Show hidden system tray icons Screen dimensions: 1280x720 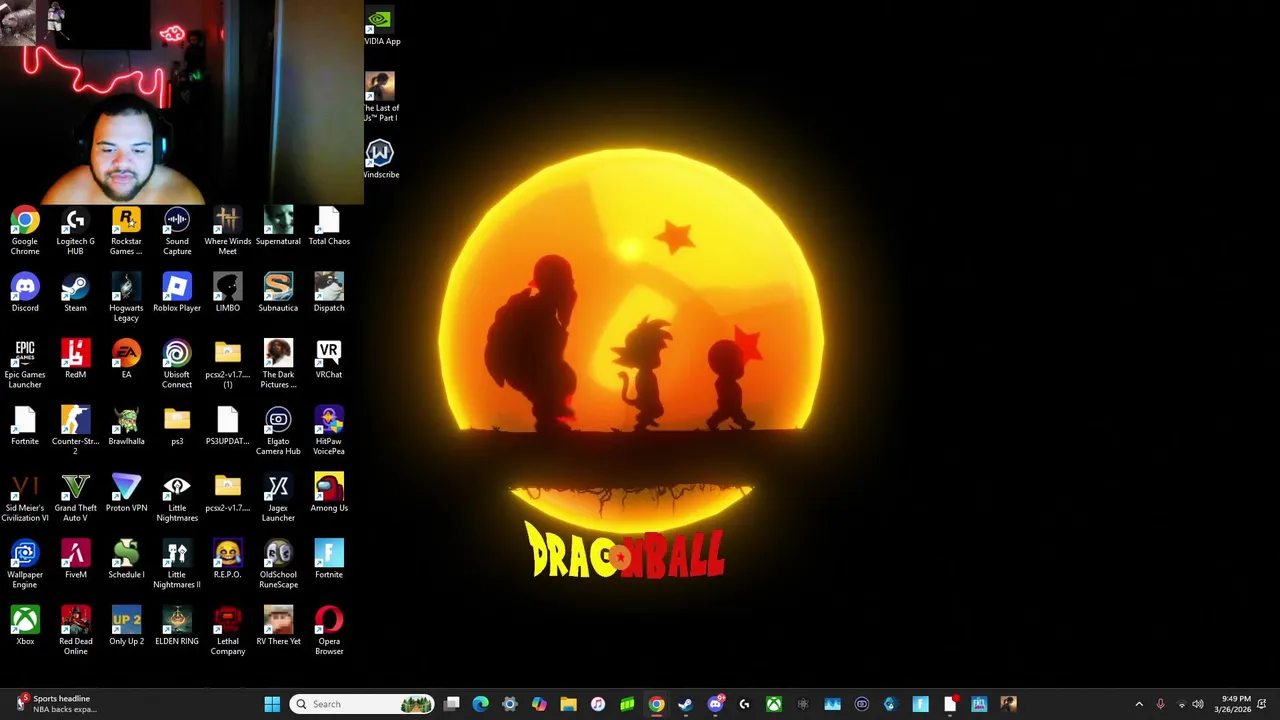(x=1139, y=704)
